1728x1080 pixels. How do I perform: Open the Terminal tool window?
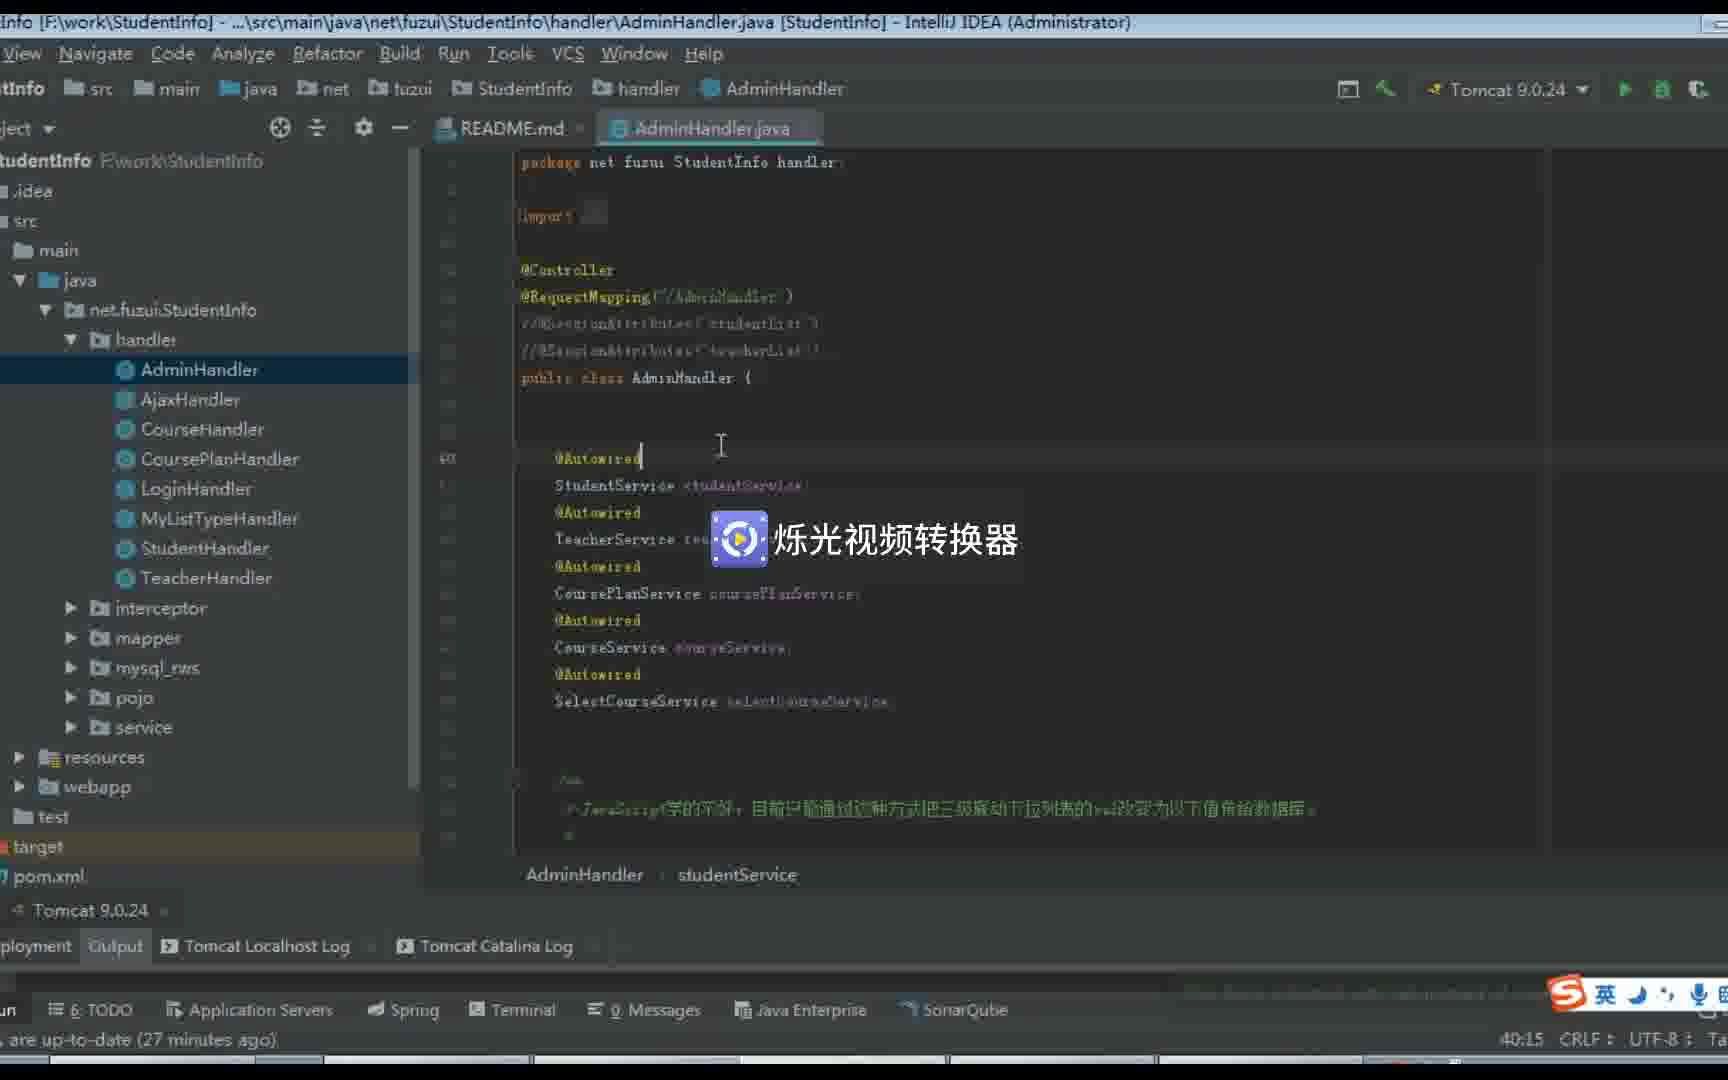[512, 1010]
